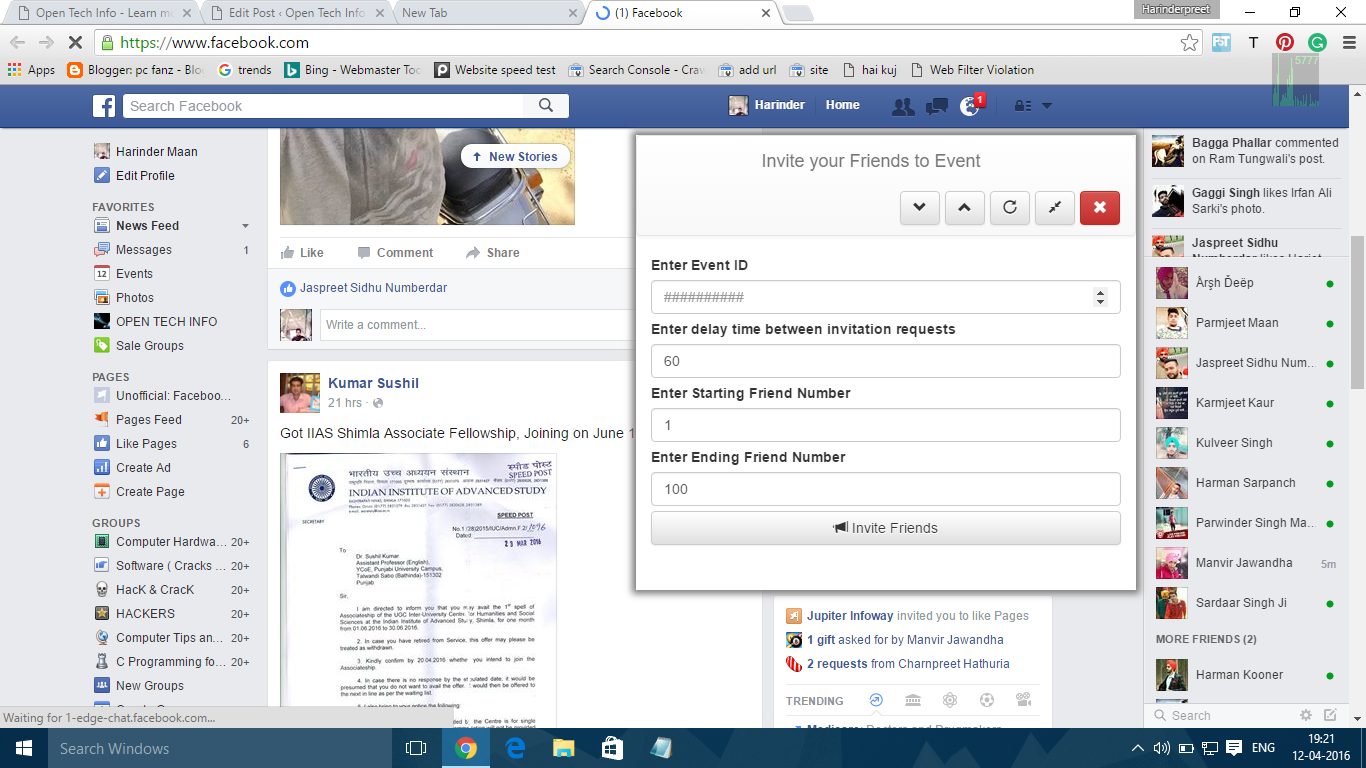Open File Explorer from the taskbar

tap(564, 748)
